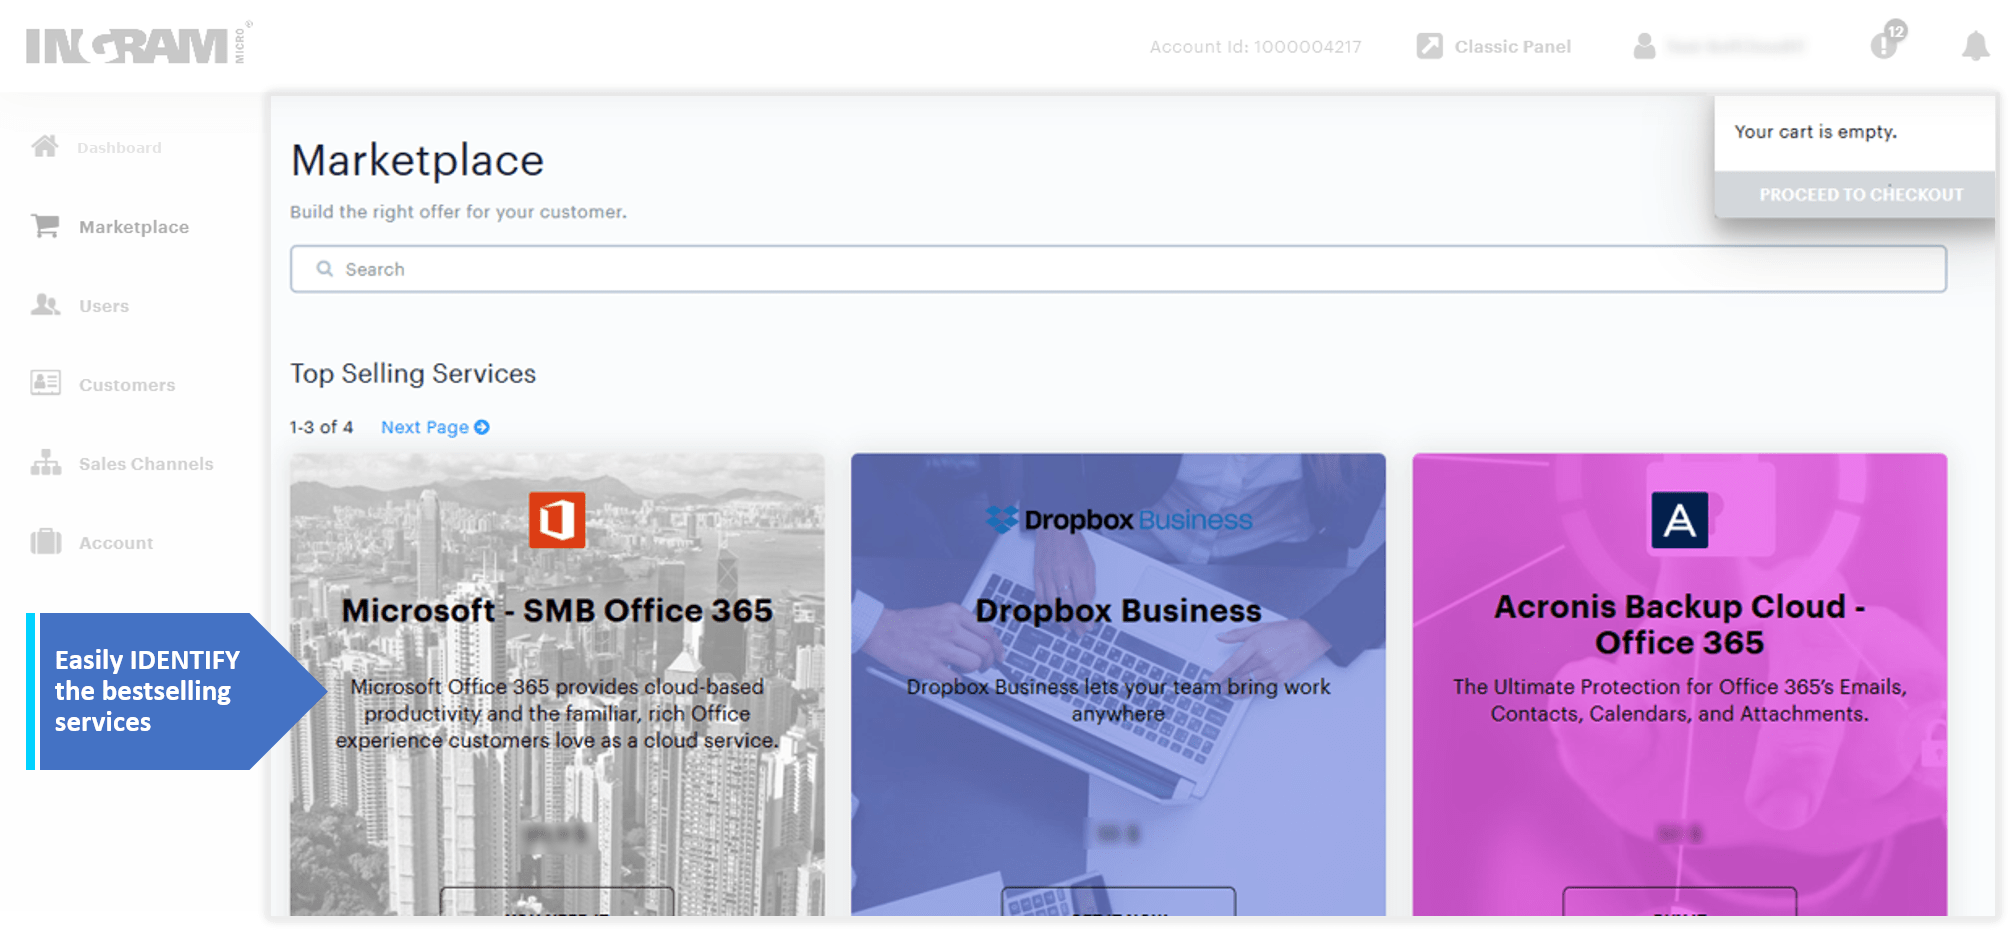Open the Classic Panel external-link icon
2012x933 pixels.
[1429, 46]
